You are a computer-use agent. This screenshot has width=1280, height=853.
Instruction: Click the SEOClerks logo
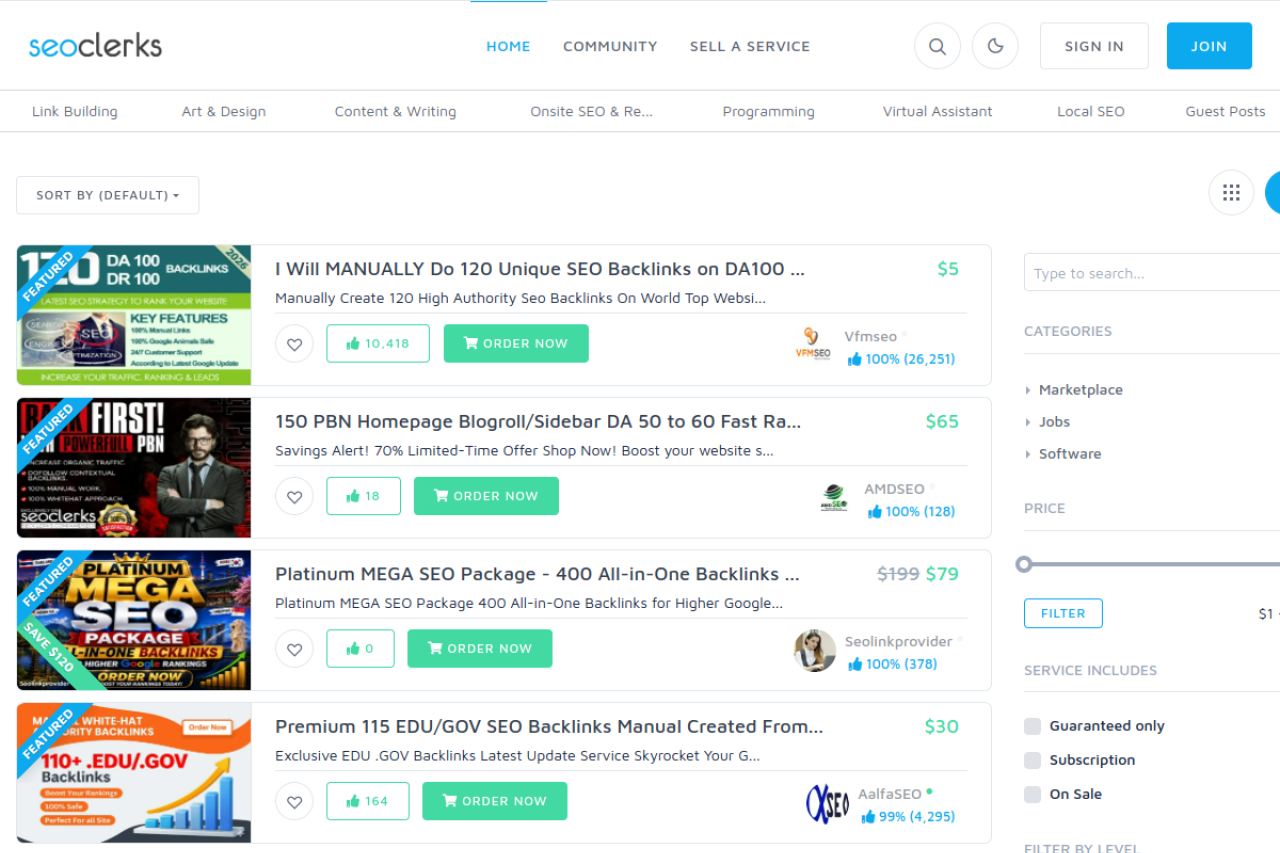tap(95, 45)
